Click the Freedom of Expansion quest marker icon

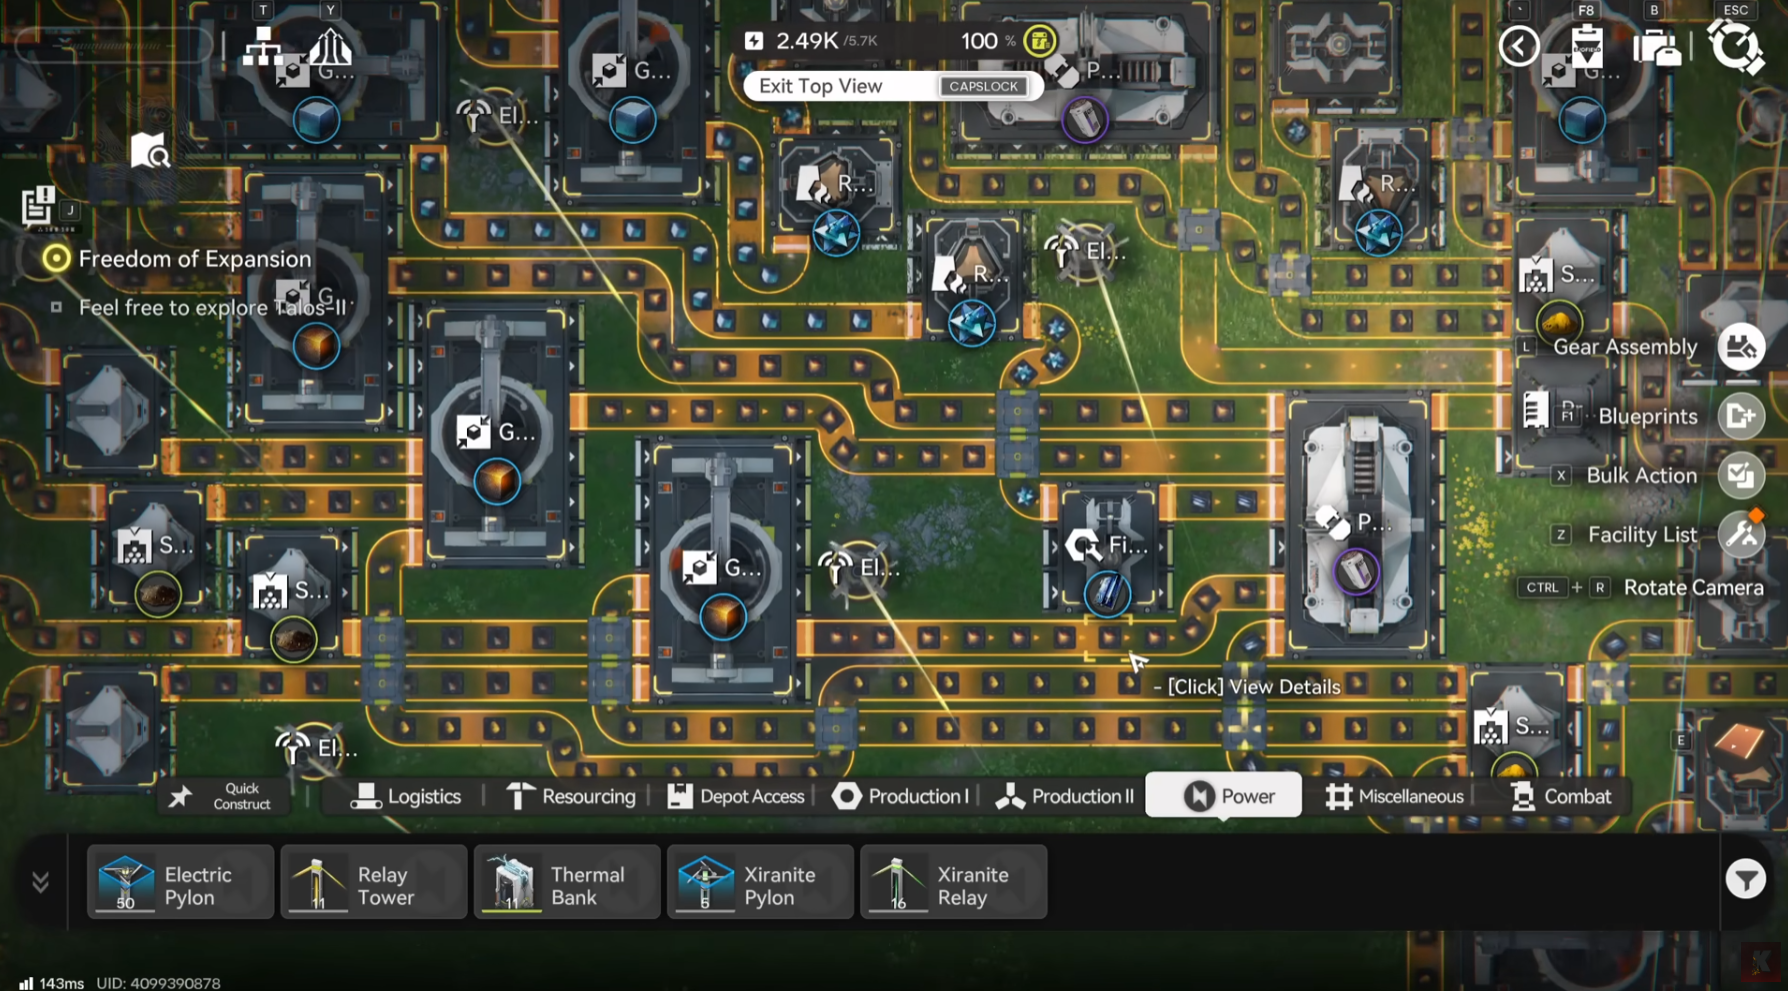pos(56,259)
